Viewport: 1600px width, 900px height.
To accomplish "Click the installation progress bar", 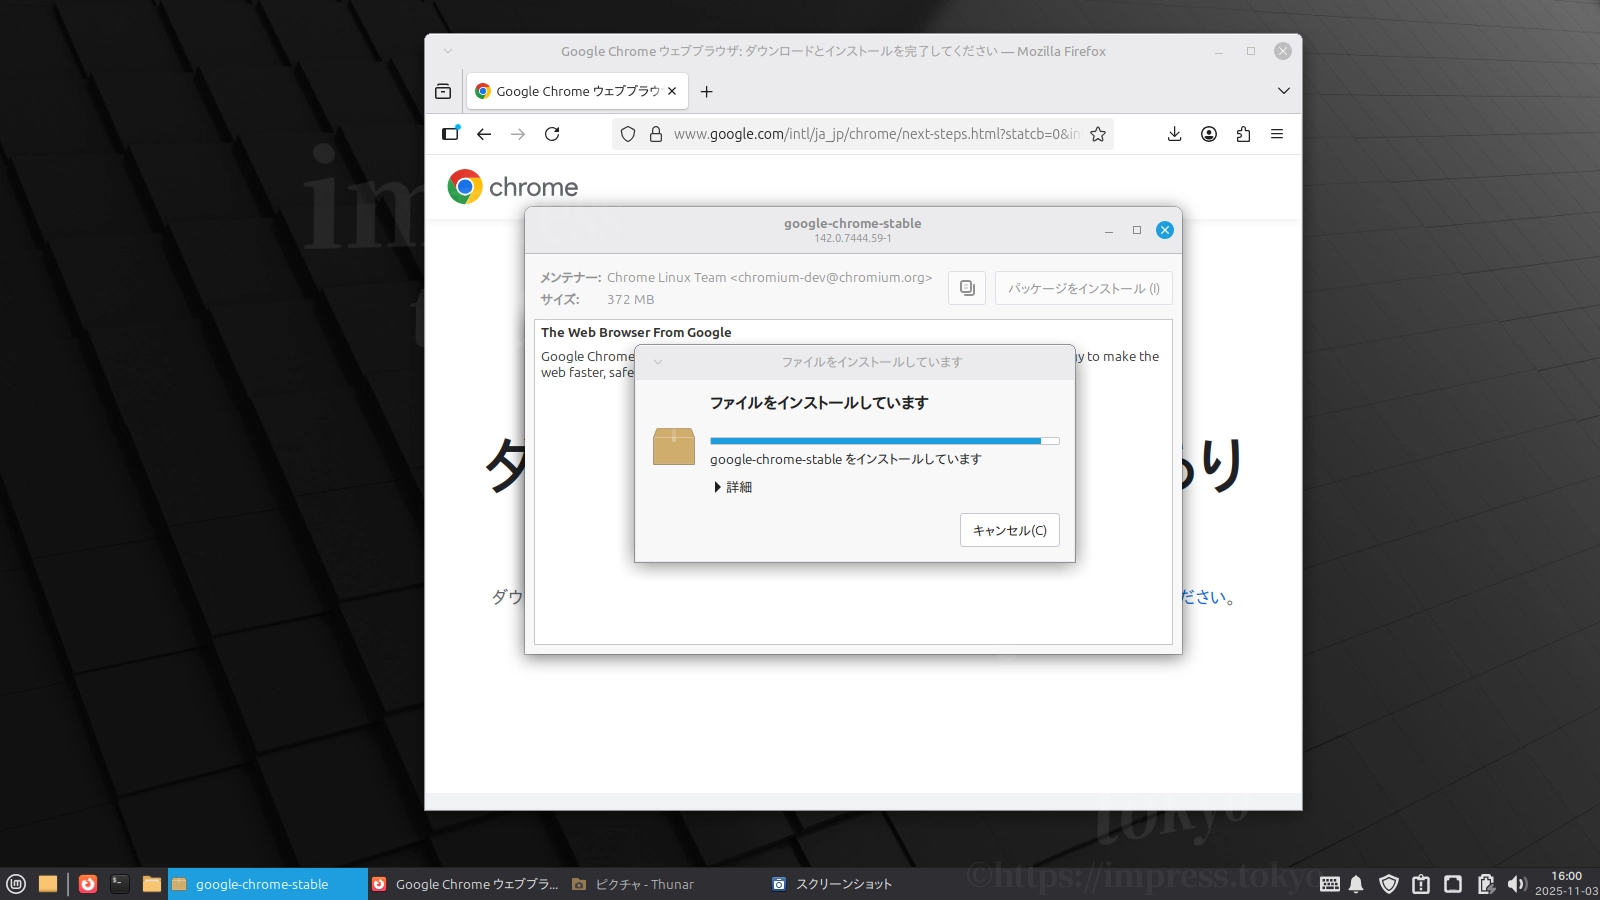I will tap(885, 441).
